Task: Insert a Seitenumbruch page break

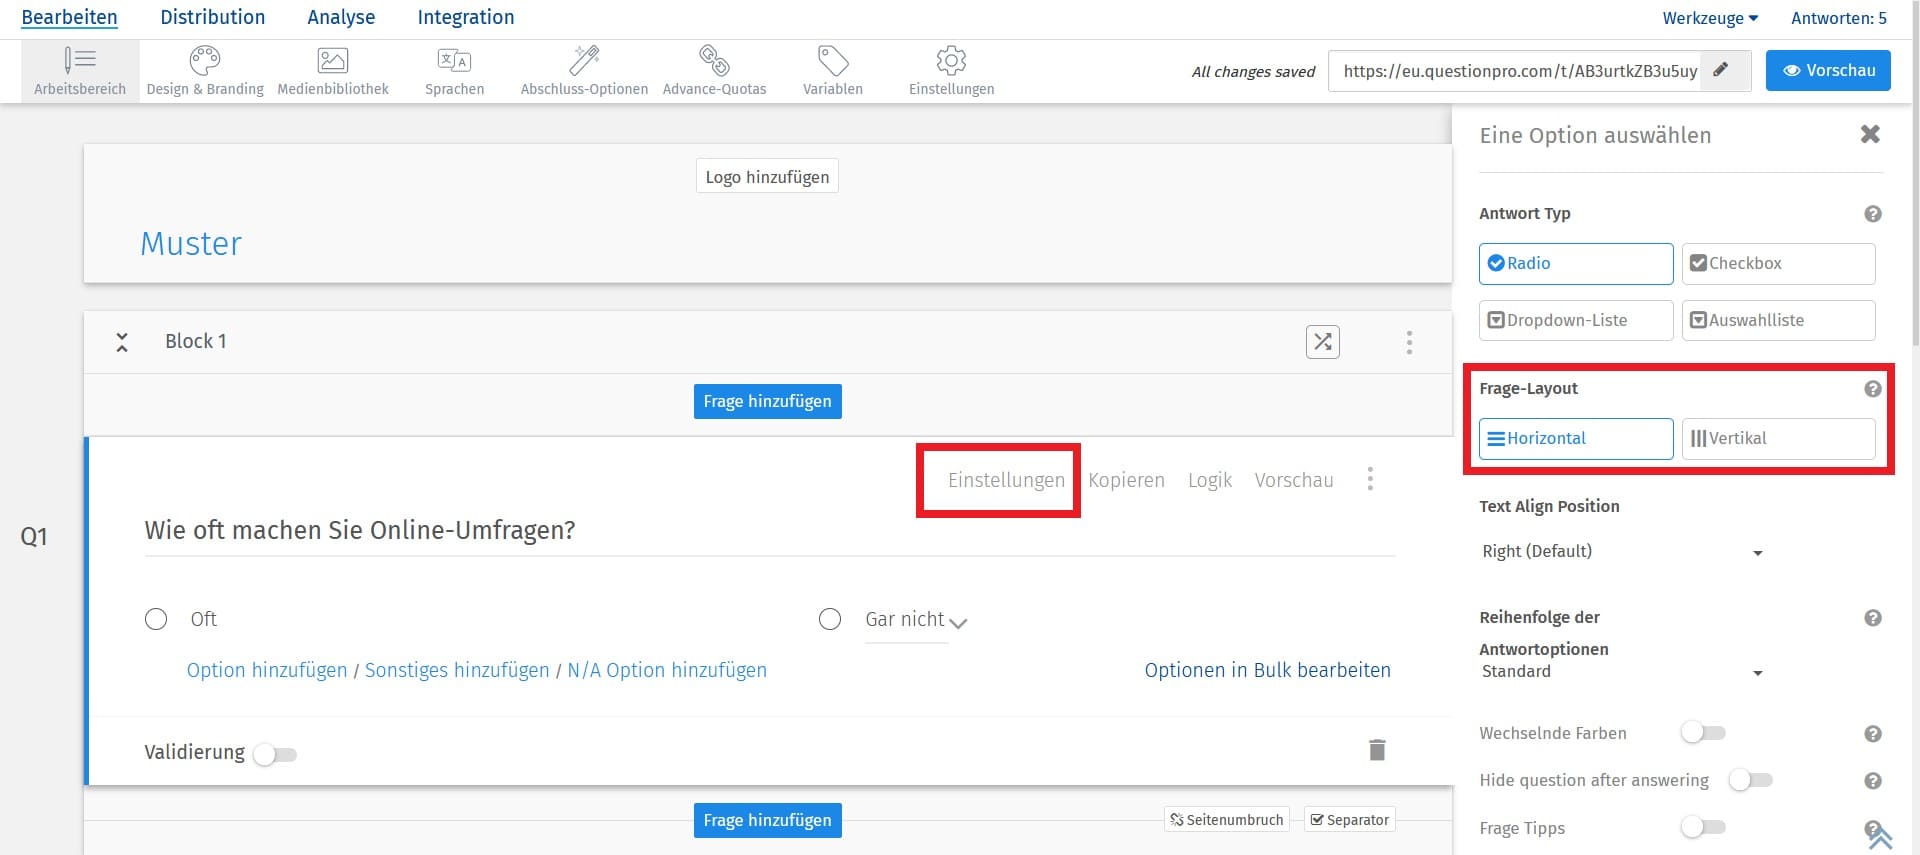Action: click(1227, 820)
